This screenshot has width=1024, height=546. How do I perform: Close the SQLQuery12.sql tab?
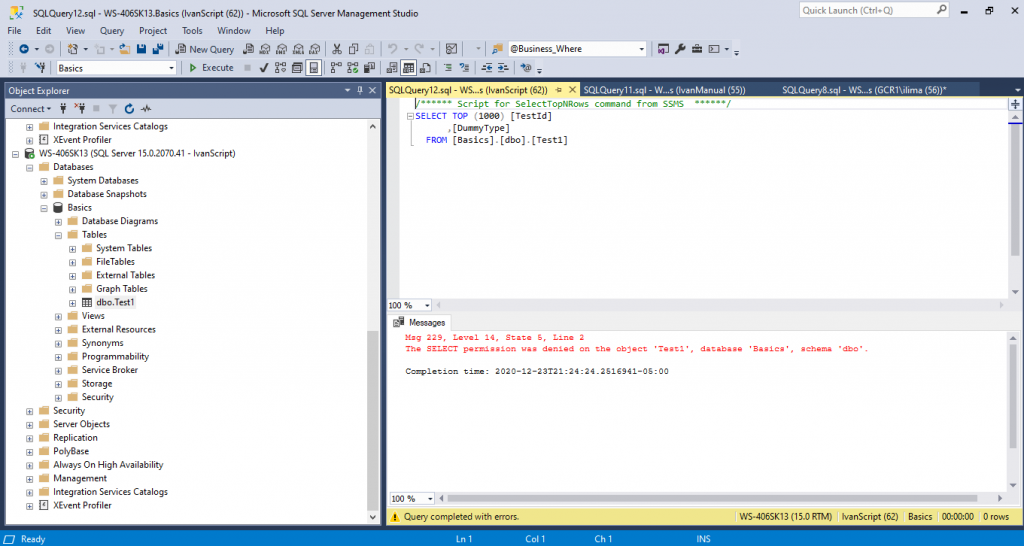tap(572, 90)
